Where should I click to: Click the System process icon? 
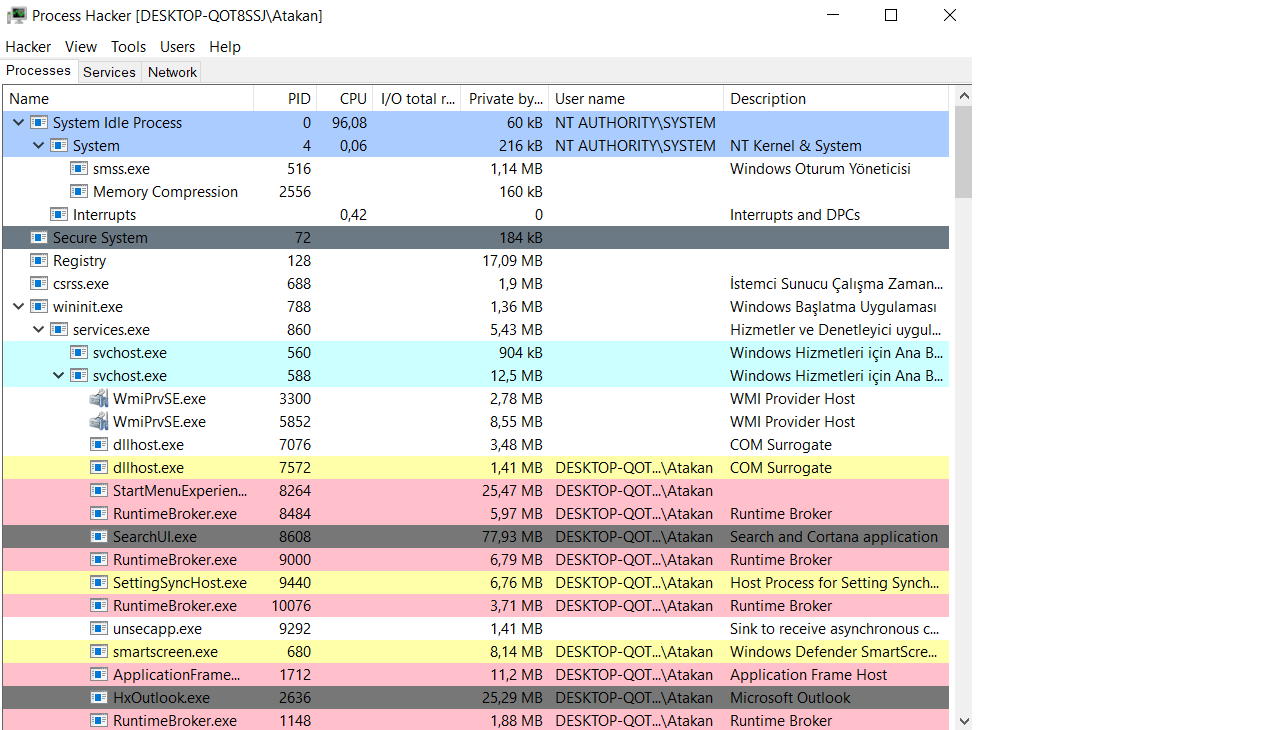point(59,146)
